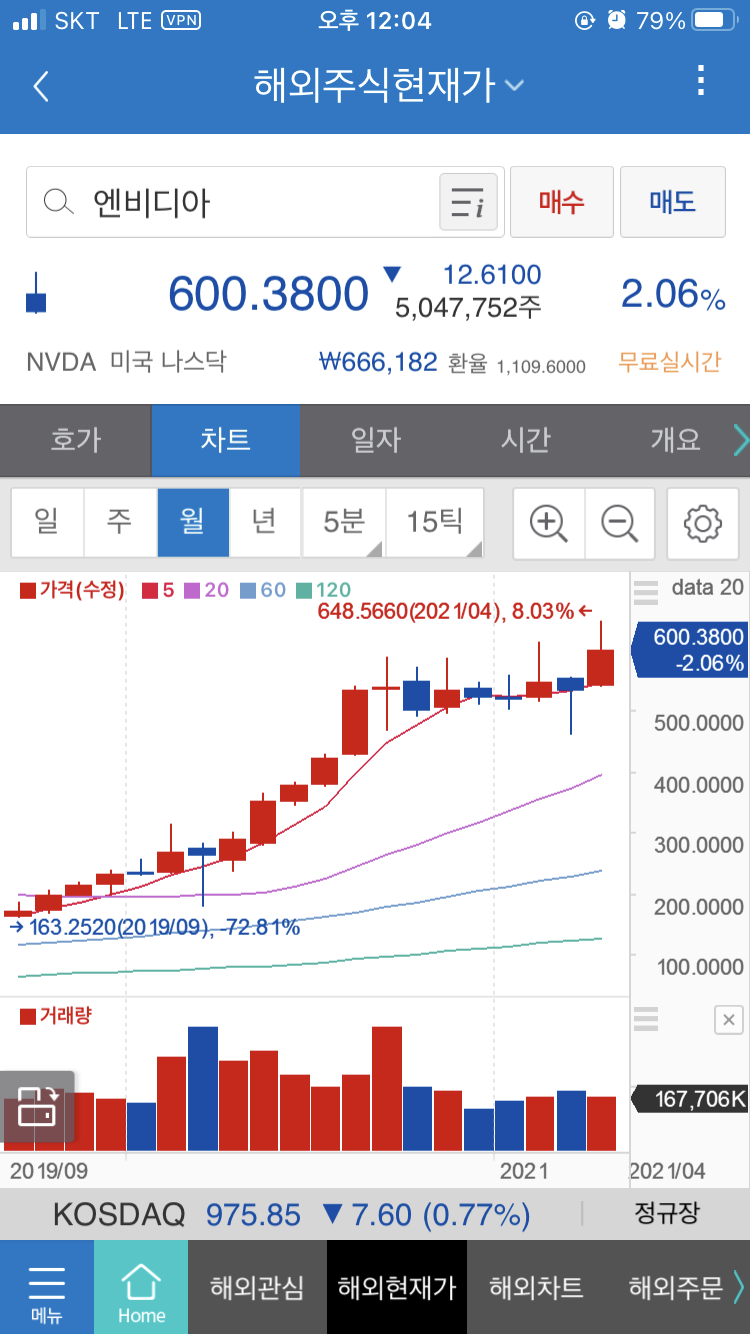Screen dimensions: 750x1334
Task: Zoom in the chart
Action: pyautogui.click(x=549, y=523)
